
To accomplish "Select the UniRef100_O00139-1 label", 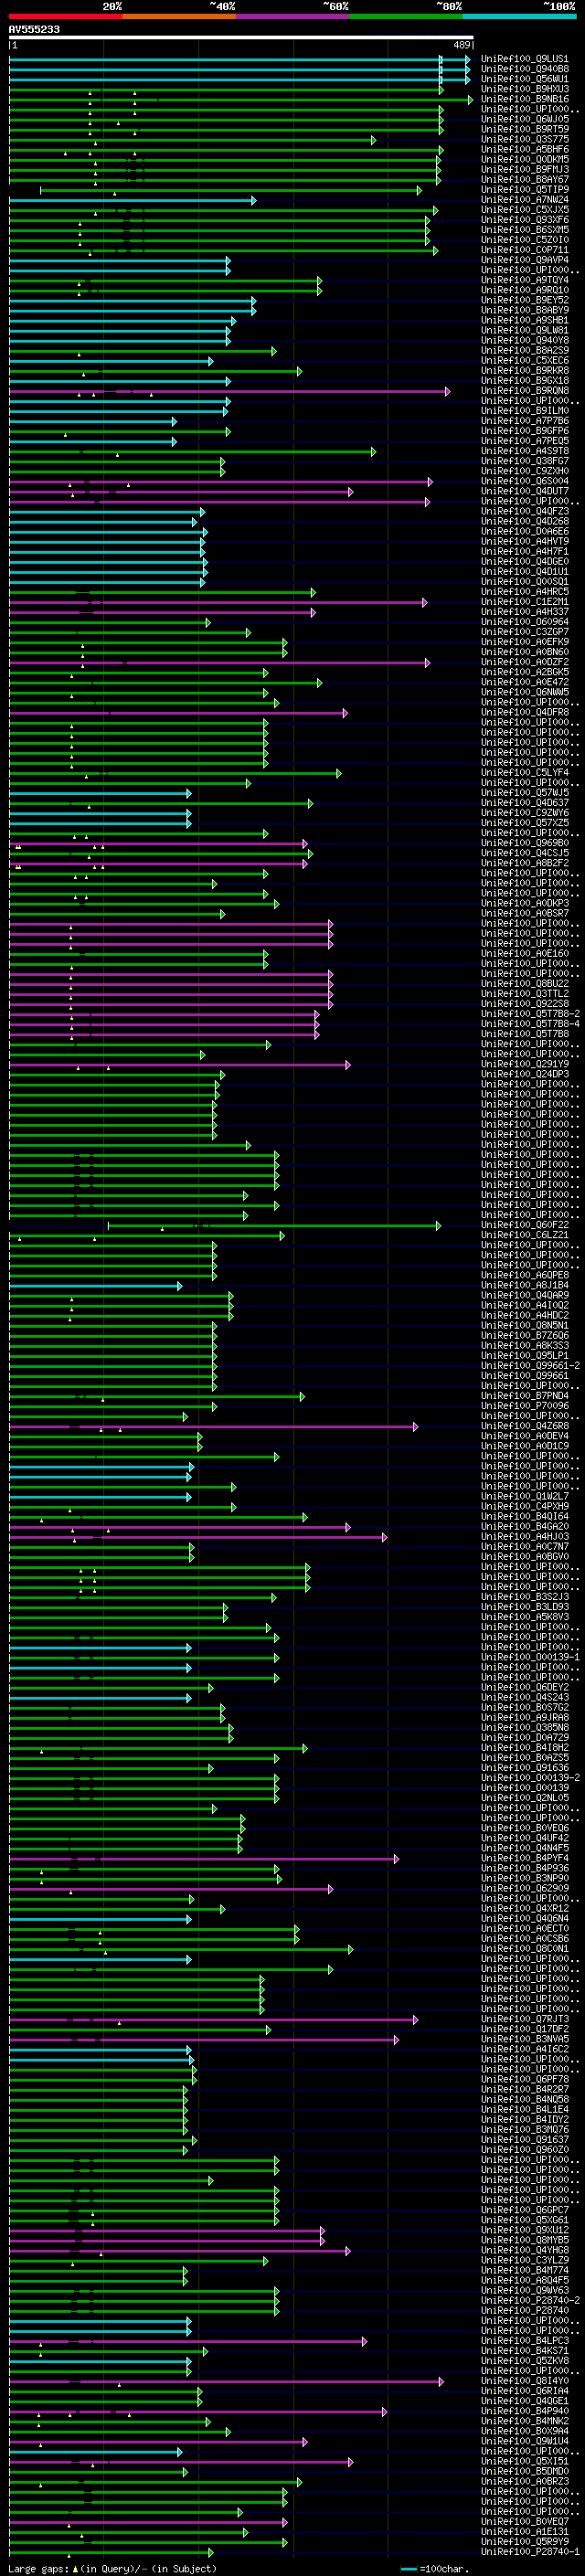I will point(530,1658).
